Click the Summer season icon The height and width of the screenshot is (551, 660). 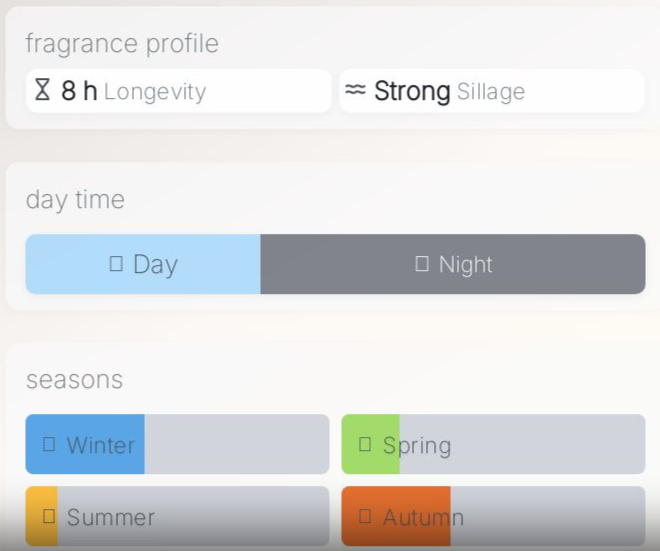tap(49, 516)
